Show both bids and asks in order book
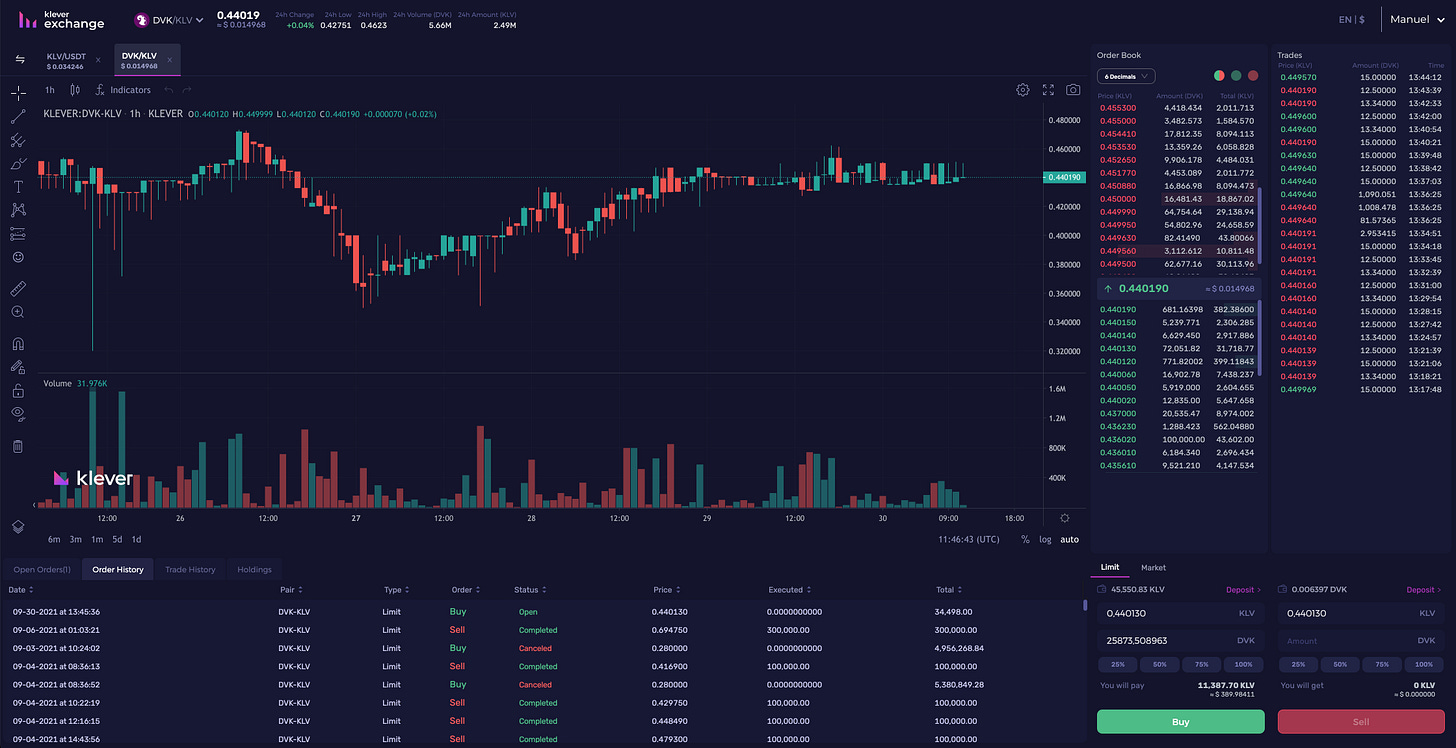The image size is (1456, 748). click(1219, 76)
